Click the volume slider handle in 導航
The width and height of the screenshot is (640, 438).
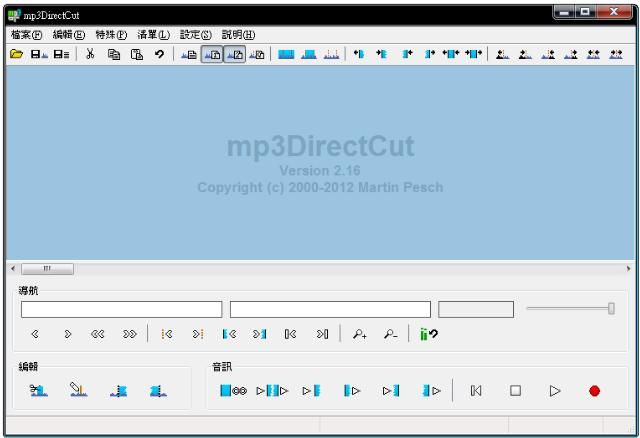point(611,309)
